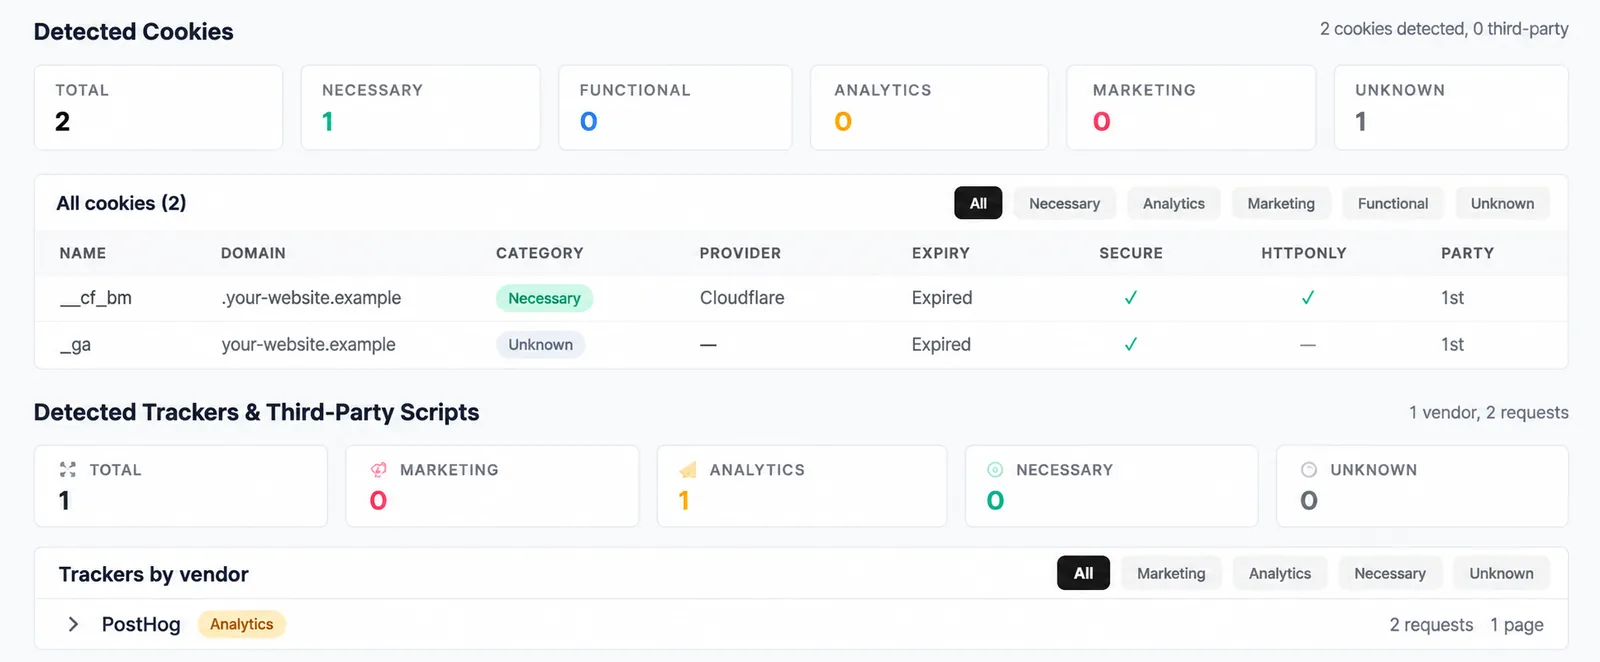
Task: Click the '1 vendor, 2 requests' text
Action: pos(1489,412)
